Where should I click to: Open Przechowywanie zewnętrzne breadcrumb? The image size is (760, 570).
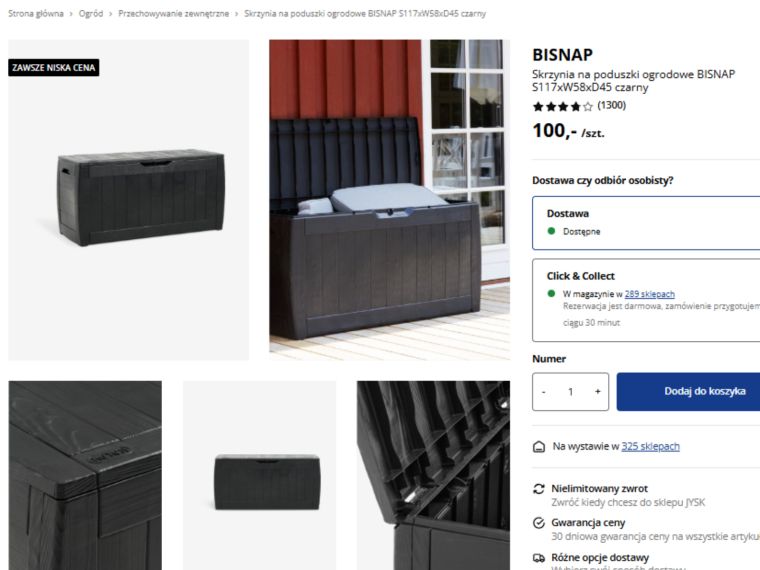pyautogui.click(x=174, y=14)
